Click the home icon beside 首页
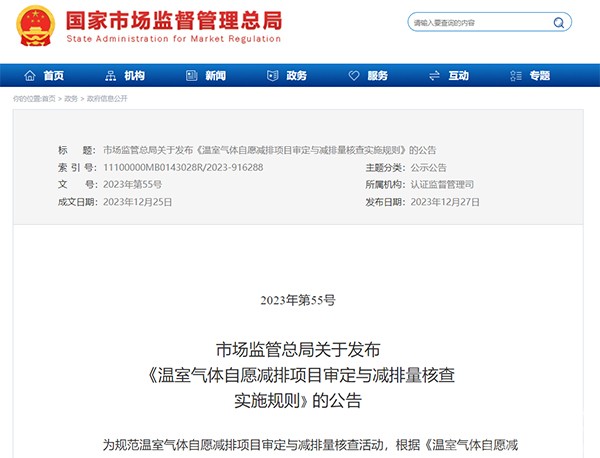This screenshot has height=458, width=600. click(x=30, y=76)
